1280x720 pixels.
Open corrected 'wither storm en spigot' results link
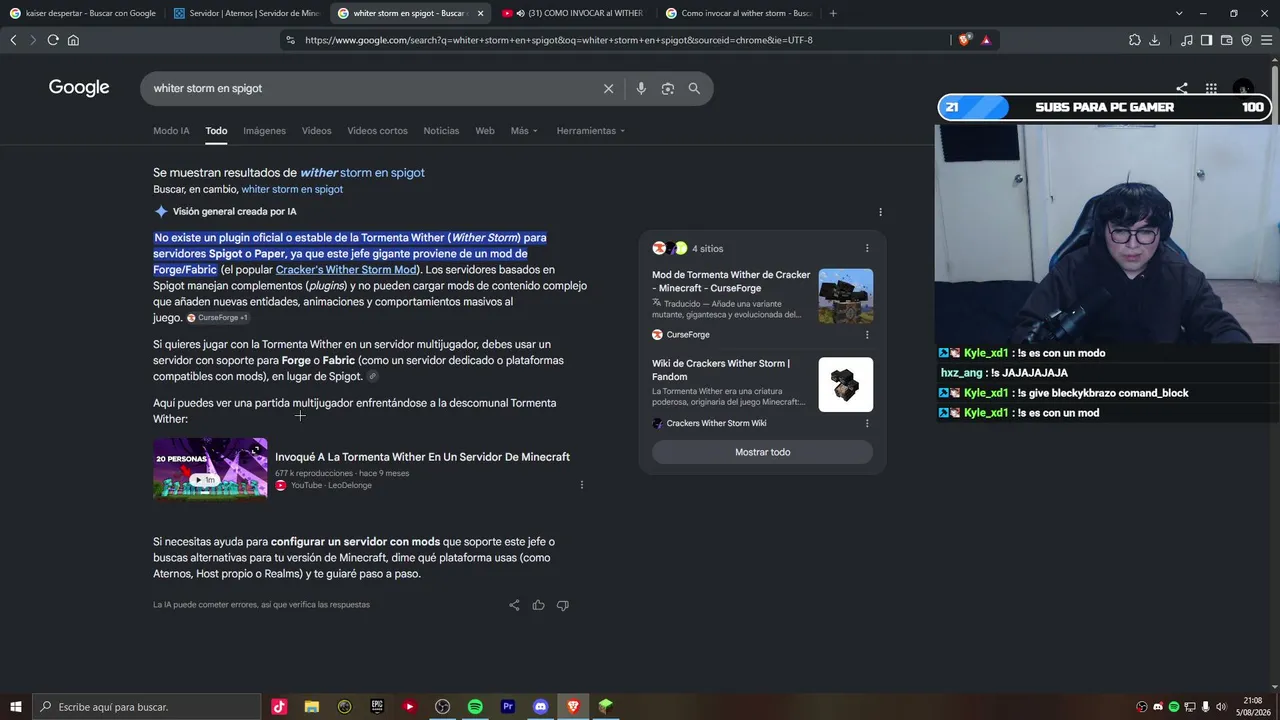coord(362,173)
